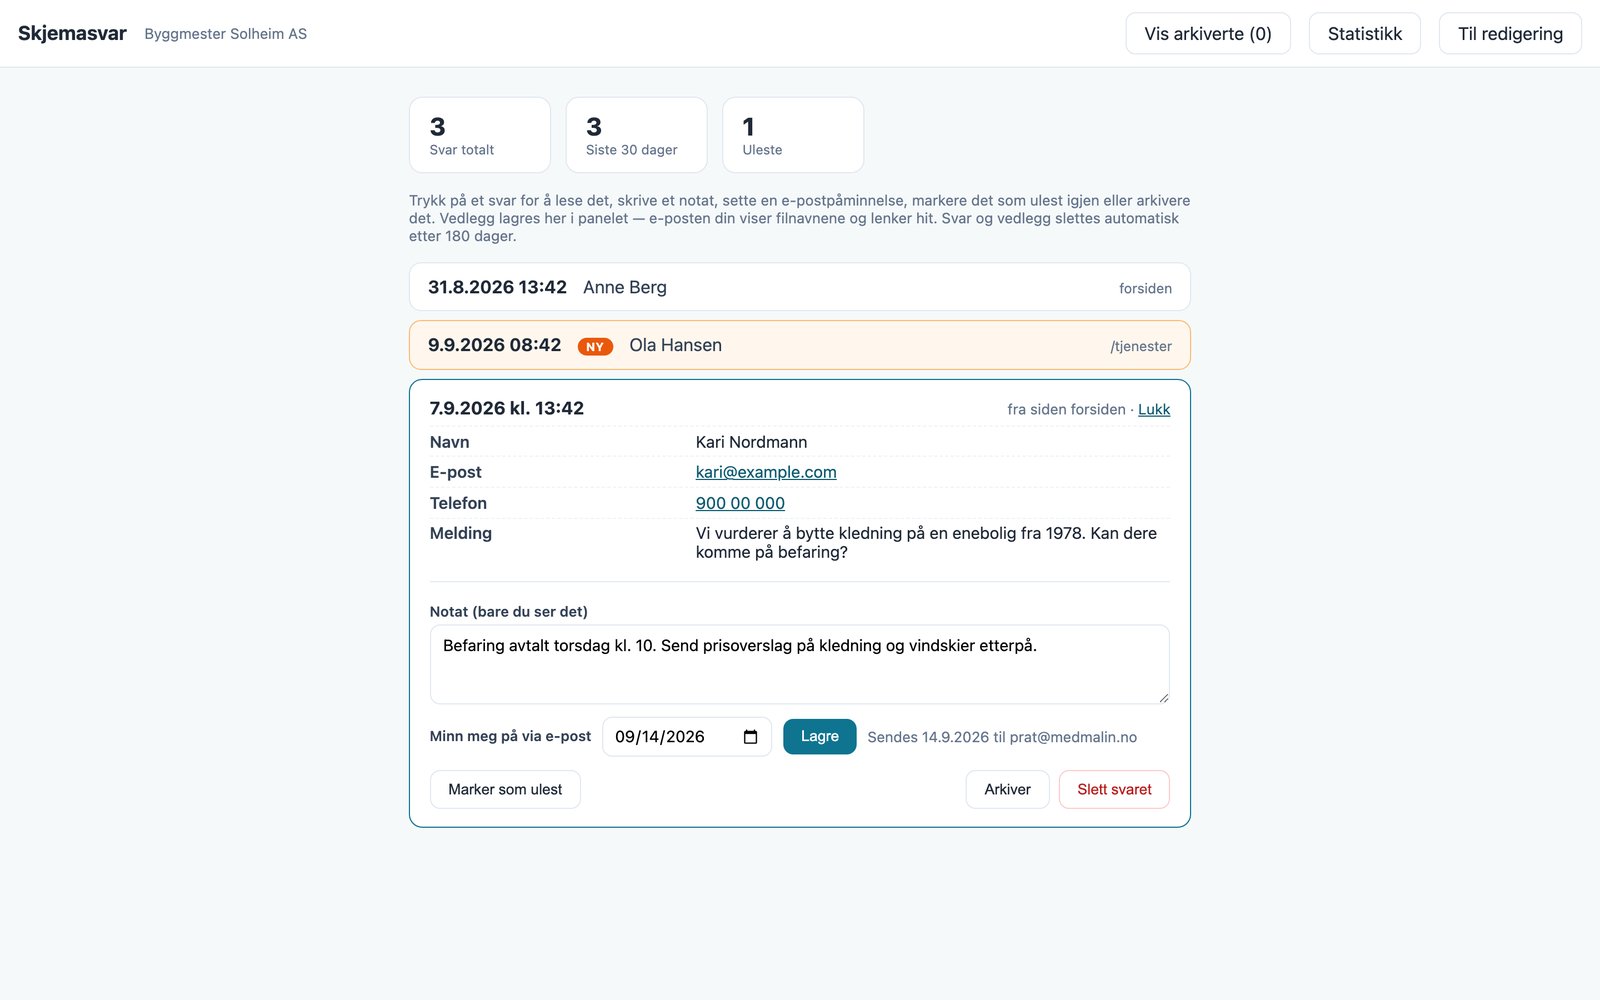The width and height of the screenshot is (1600, 1000).
Task: Go to editing via Til redigering
Action: pos(1510,34)
